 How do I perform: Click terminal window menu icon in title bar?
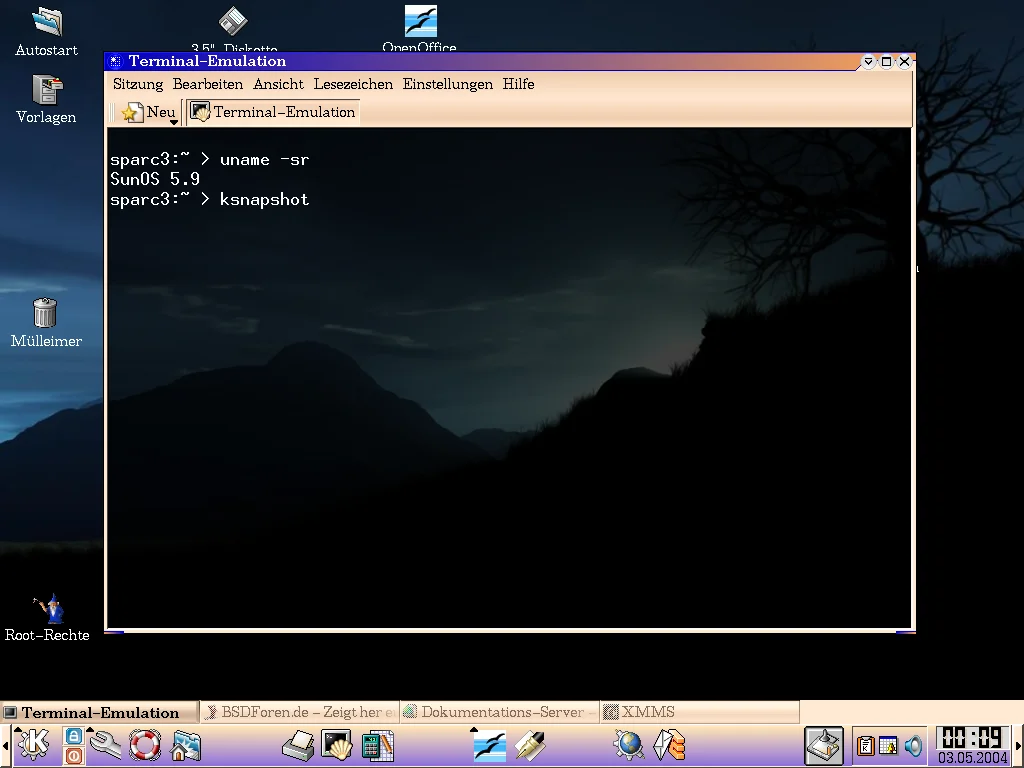pyautogui.click(x=115, y=61)
